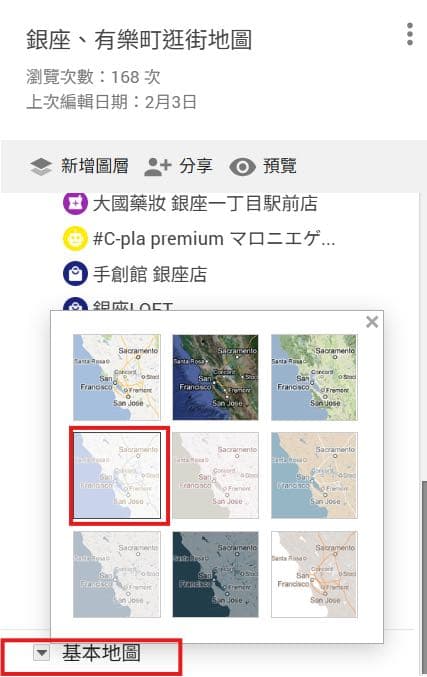Choose the light political map style
427x677 pixels.
117,475
